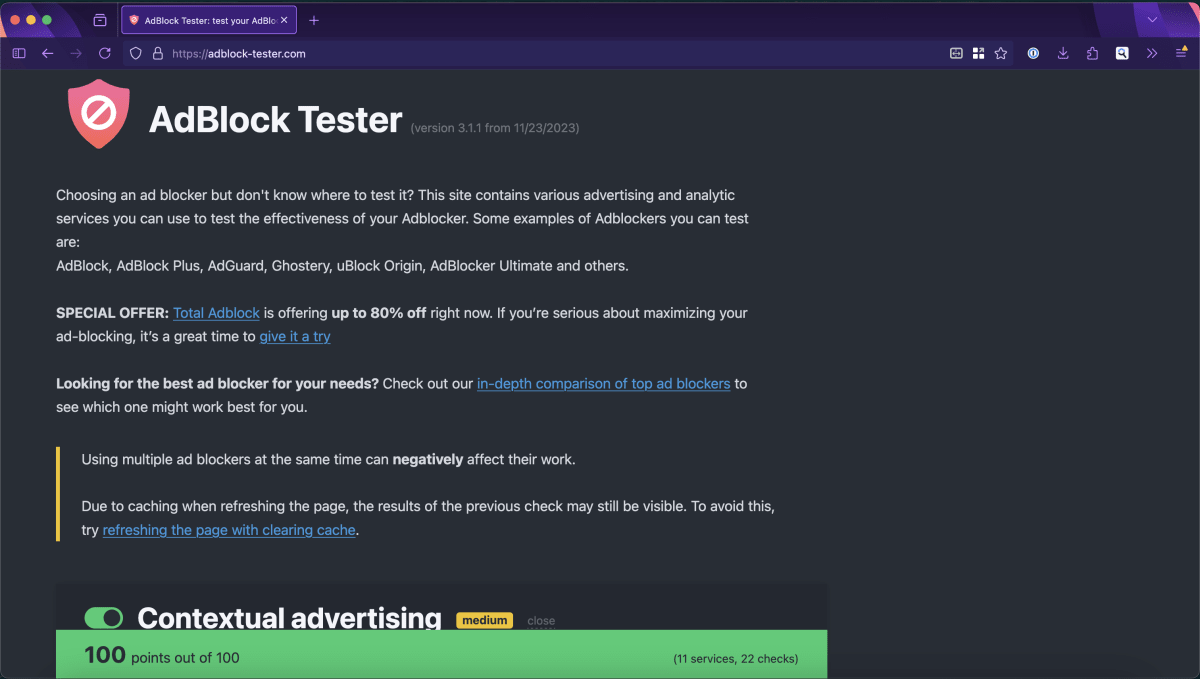This screenshot has width=1200, height=679.
Task: Click version 3.1.1 text
Action: click(x=495, y=128)
